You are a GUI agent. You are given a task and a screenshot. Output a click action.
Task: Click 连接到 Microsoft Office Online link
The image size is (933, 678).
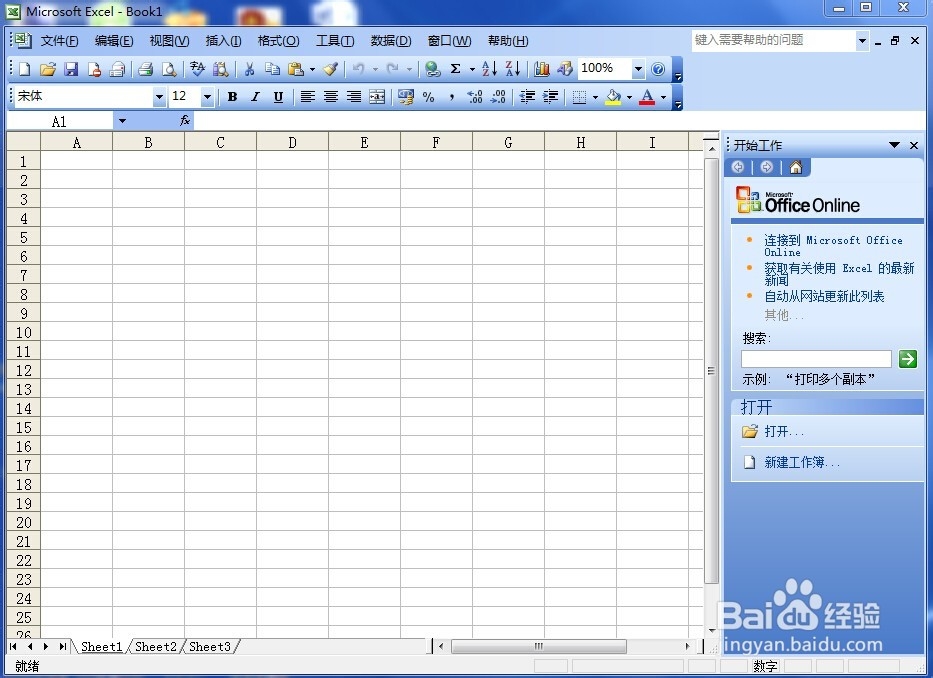coord(833,245)
